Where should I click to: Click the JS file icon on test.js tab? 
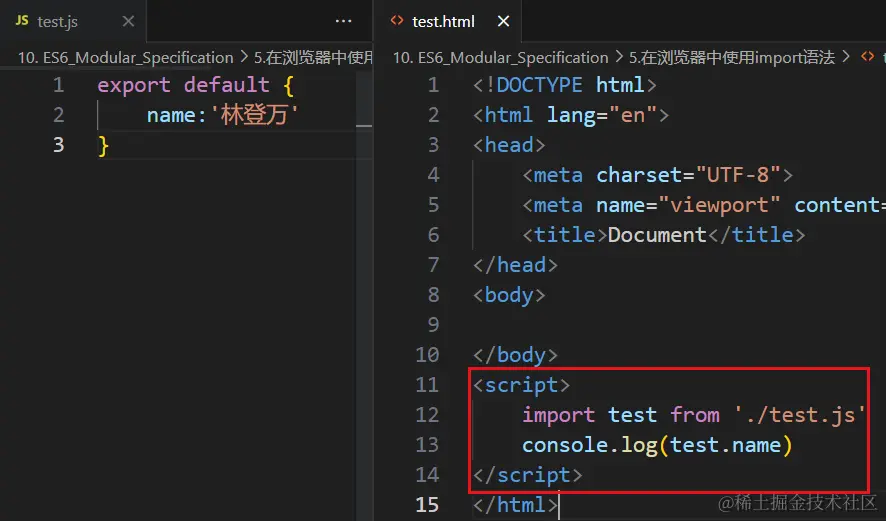coord(22,21)
